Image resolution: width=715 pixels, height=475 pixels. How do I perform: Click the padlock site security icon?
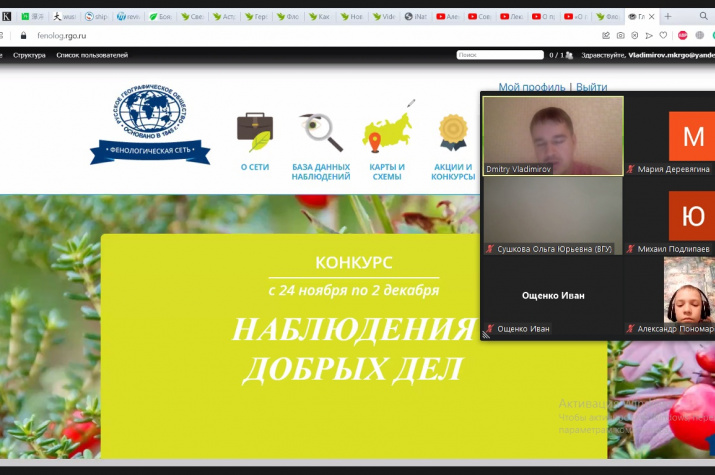(x=24, y=36)
